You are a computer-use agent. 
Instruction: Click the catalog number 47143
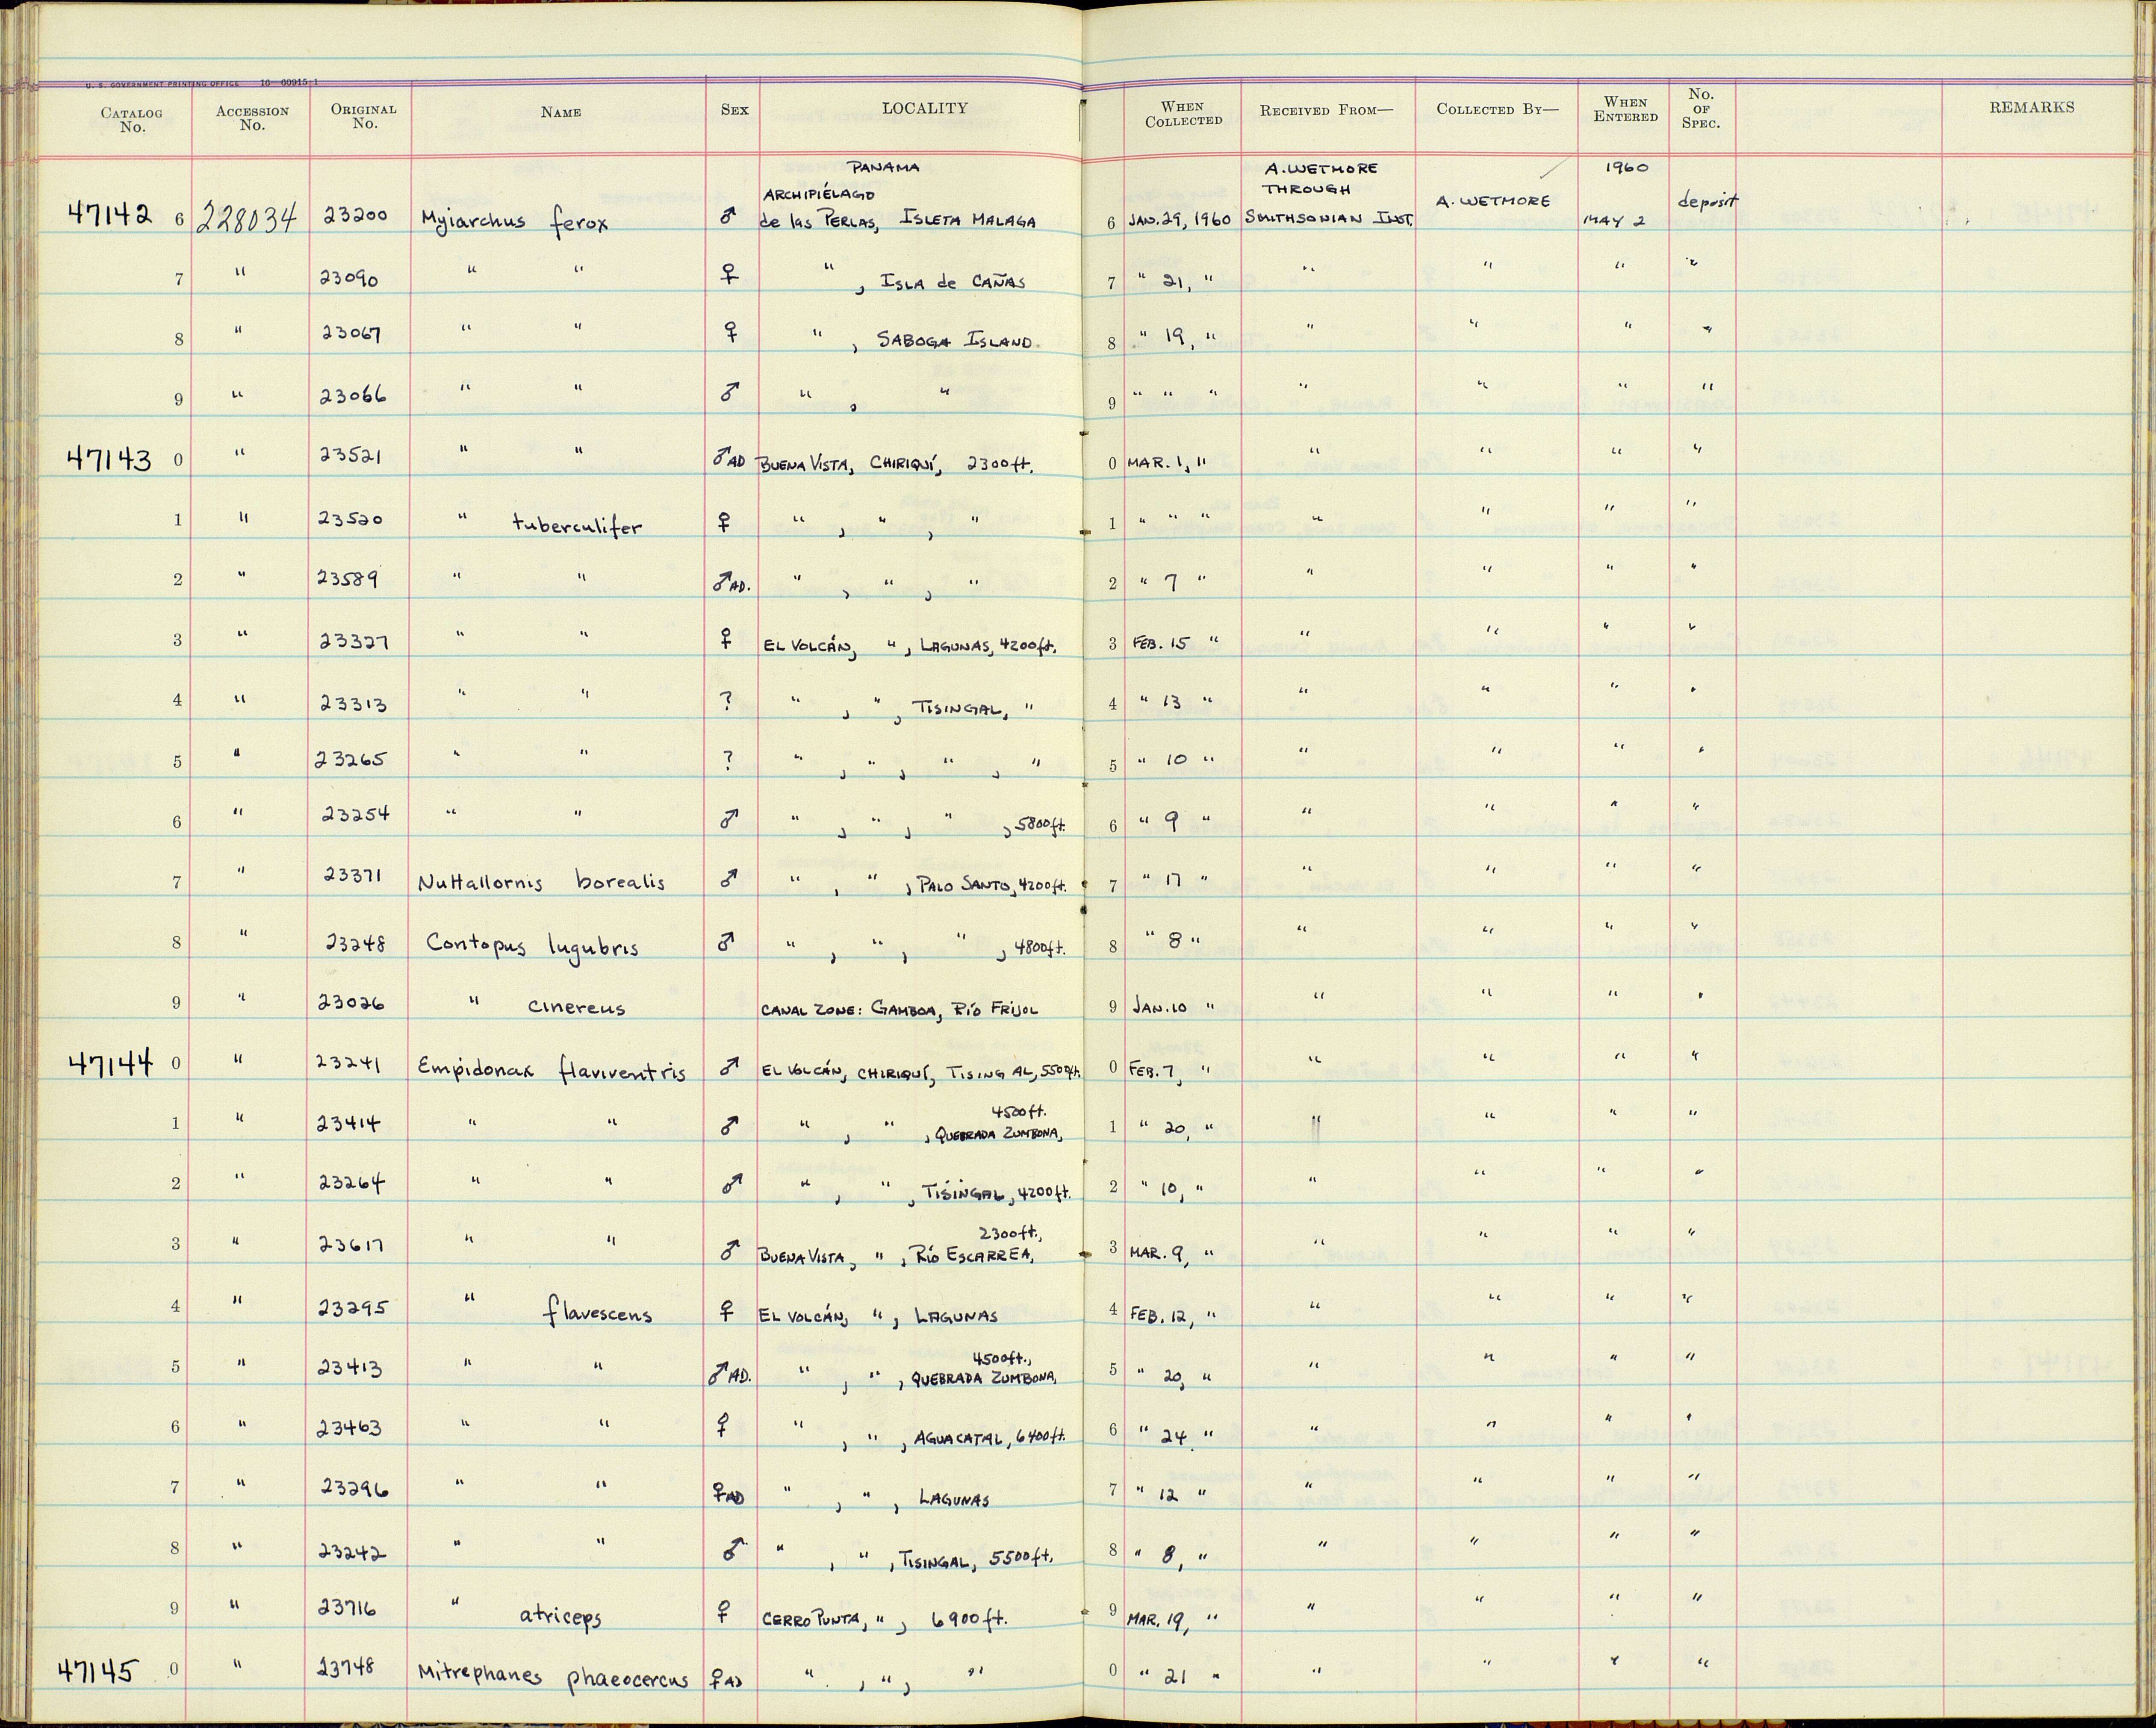tap(110, 459)
